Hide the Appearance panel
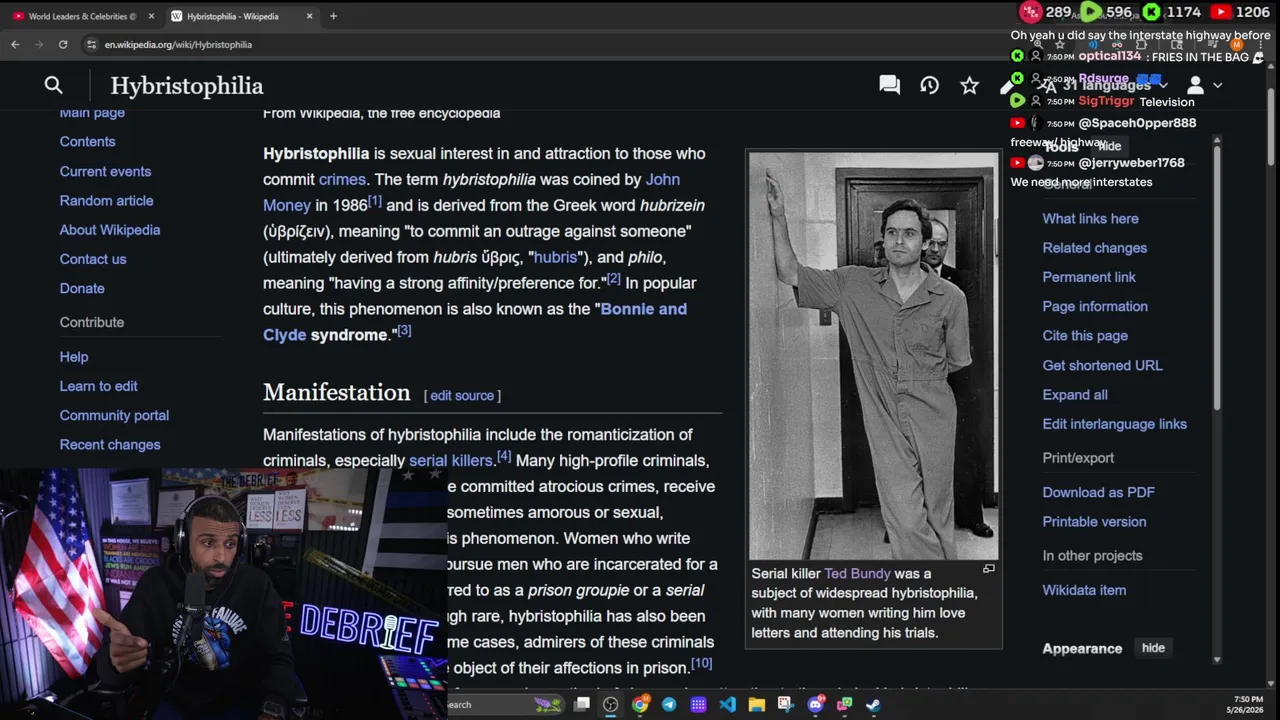Image resolution: width=1280 pixels, height=720 pixels. point(1153,648)
